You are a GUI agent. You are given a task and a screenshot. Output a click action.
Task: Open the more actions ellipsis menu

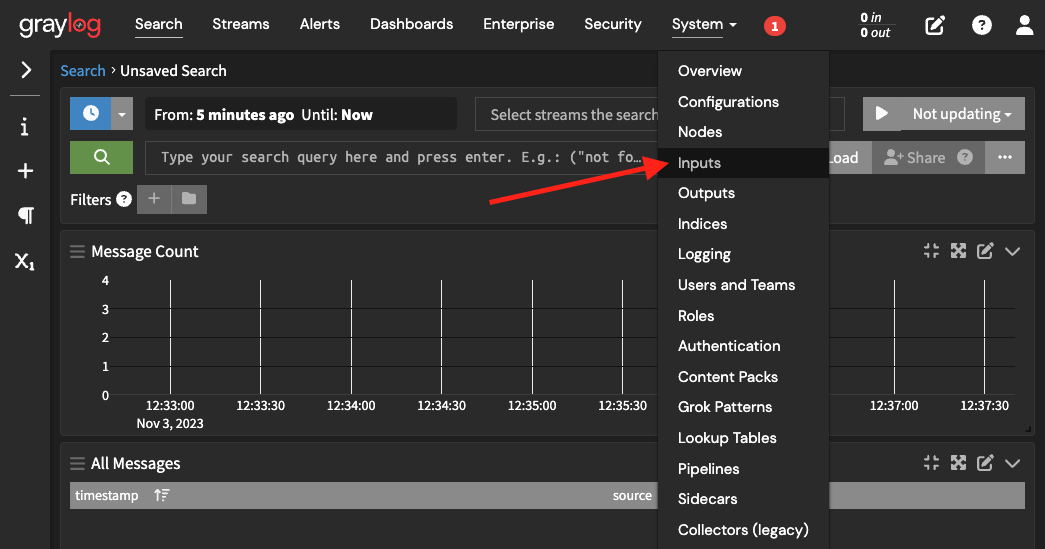[1005, 157]
